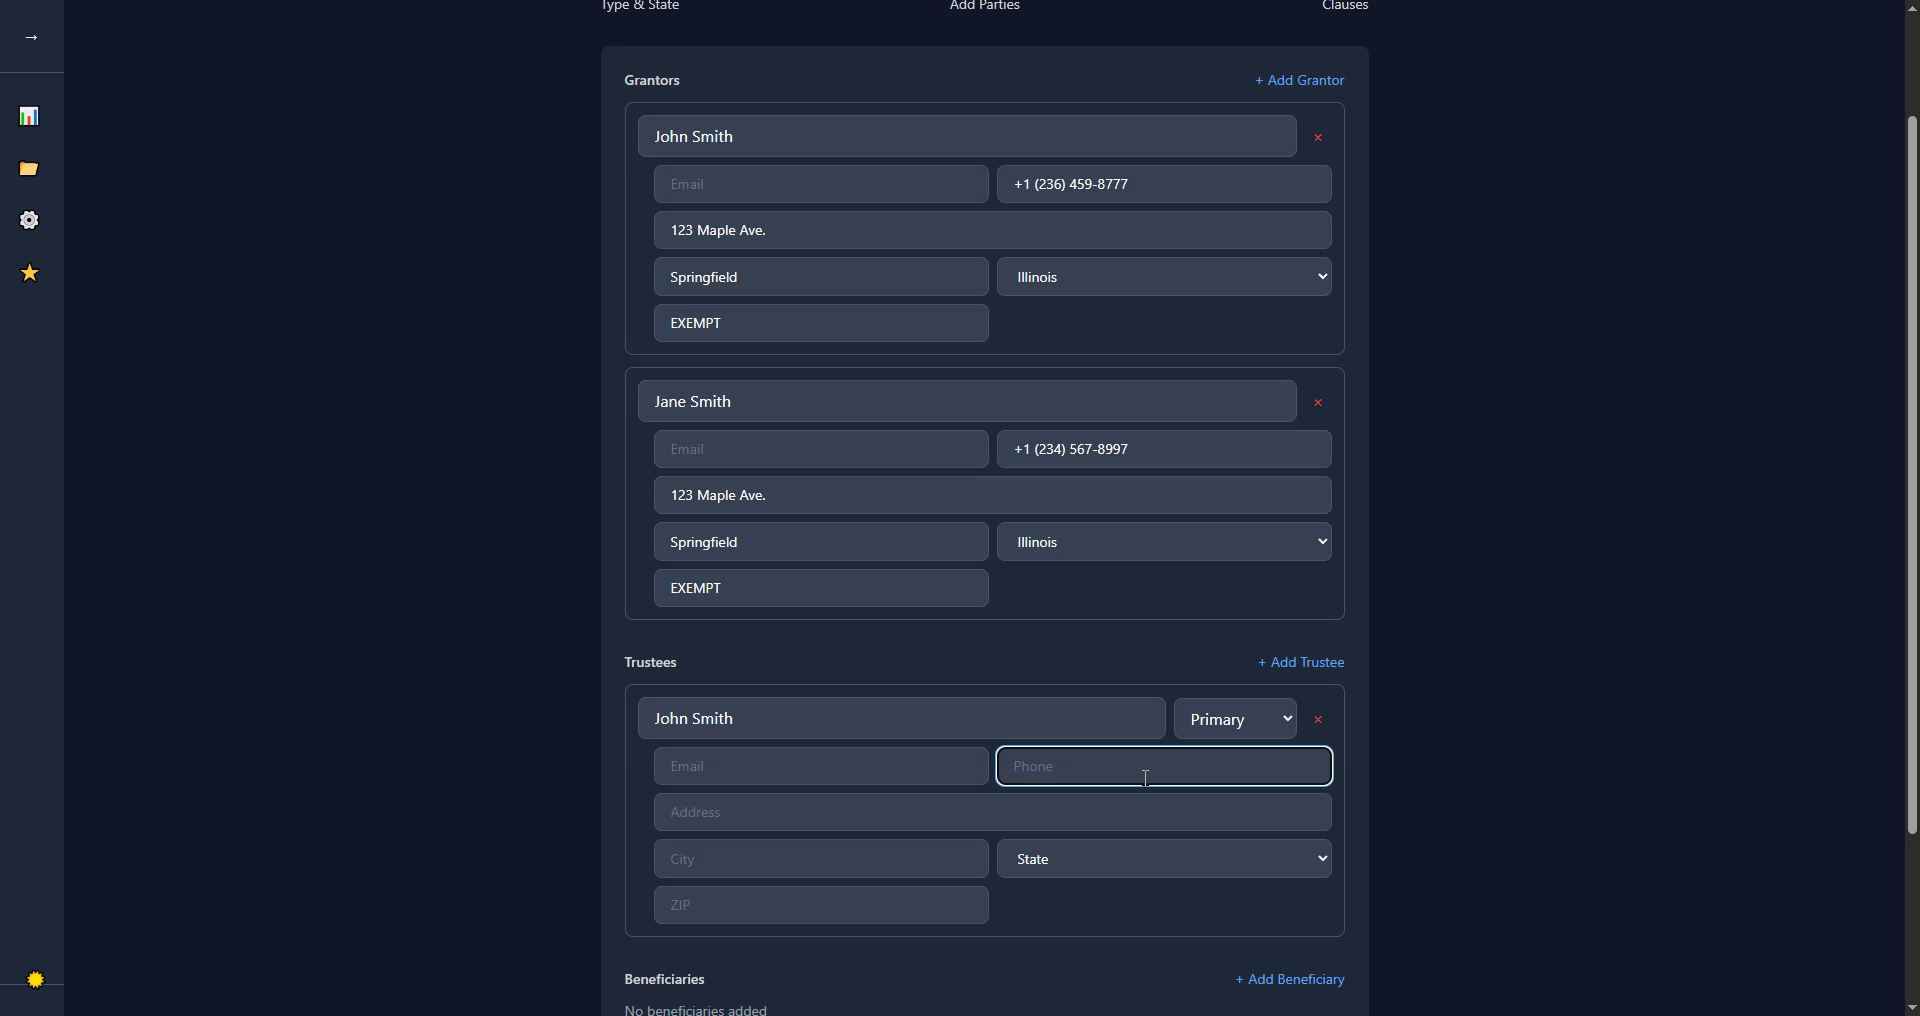Remove trustee John Smith with red X
Screen dimensions: 1920x1016
(x=1318, y=719)
